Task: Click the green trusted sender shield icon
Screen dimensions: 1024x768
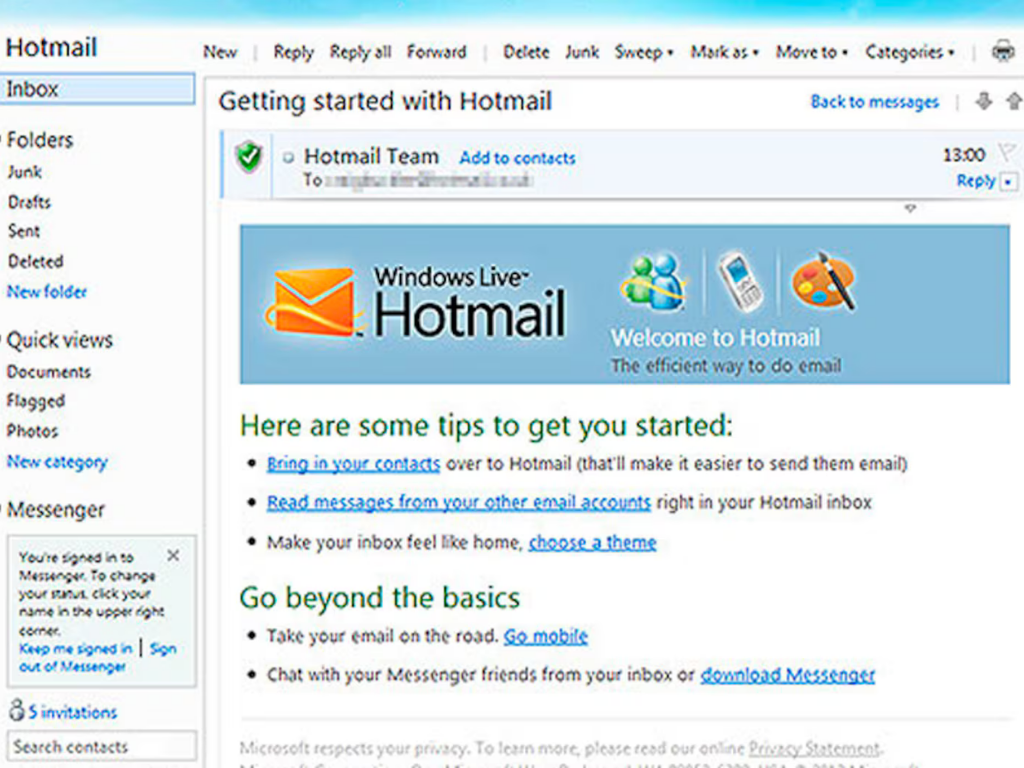Action: (249, 157)
